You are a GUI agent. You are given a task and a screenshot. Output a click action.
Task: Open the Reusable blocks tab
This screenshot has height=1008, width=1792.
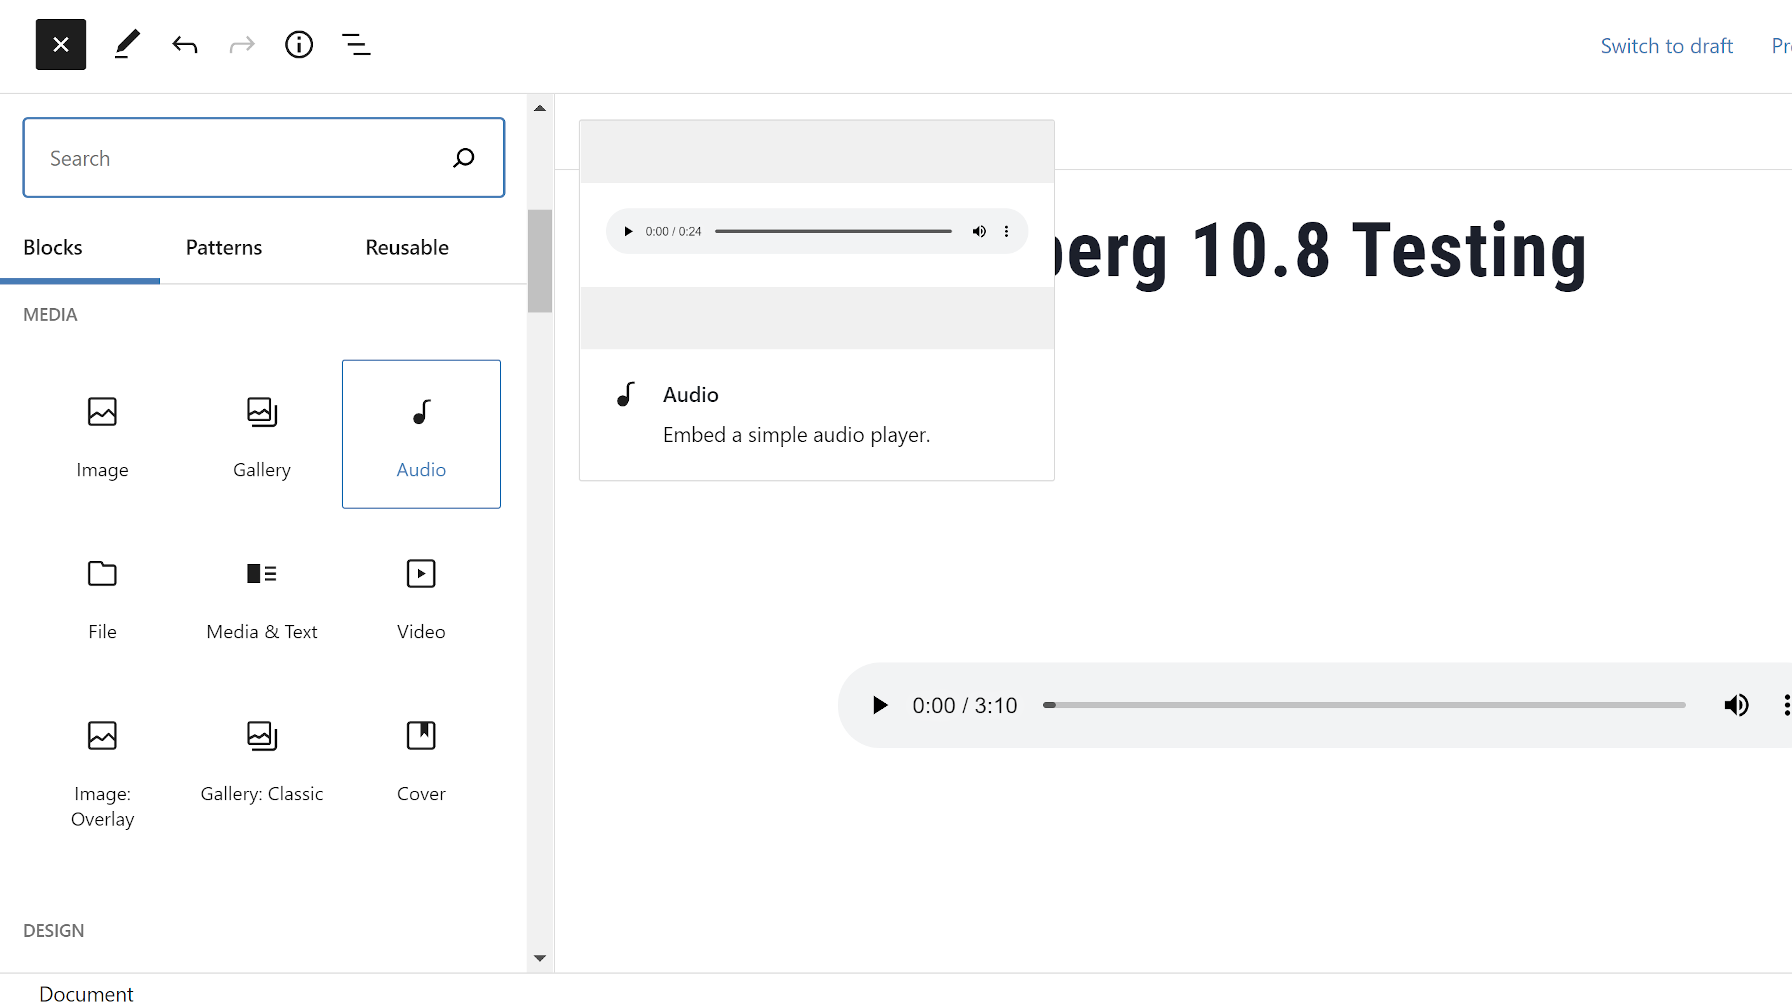tap(407, 247)
